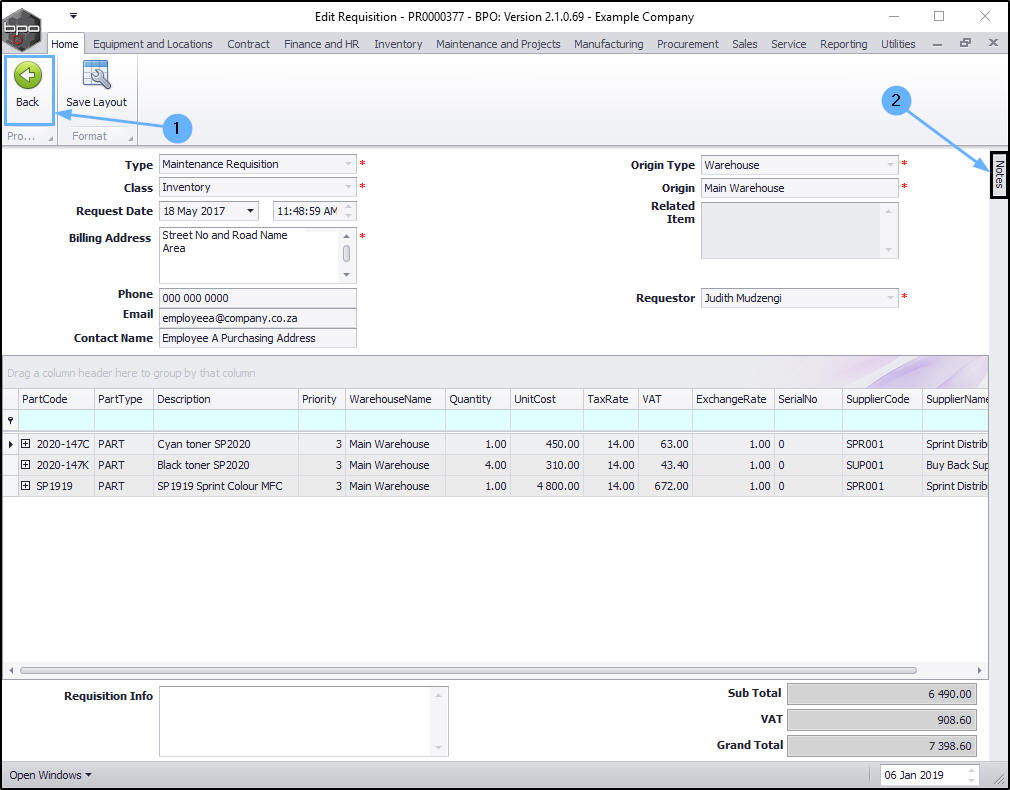The image size is (1010, 790).
Task: Open the Sales ribbon tab
Action: pos(745,44)
